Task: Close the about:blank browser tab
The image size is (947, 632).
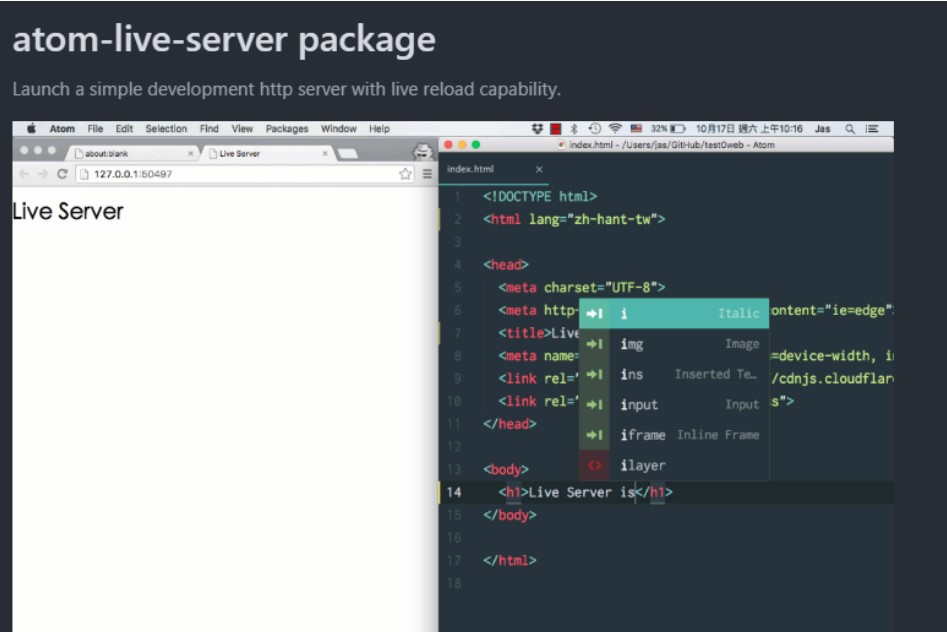Action: pyautogui.click(x=191, y=153)
